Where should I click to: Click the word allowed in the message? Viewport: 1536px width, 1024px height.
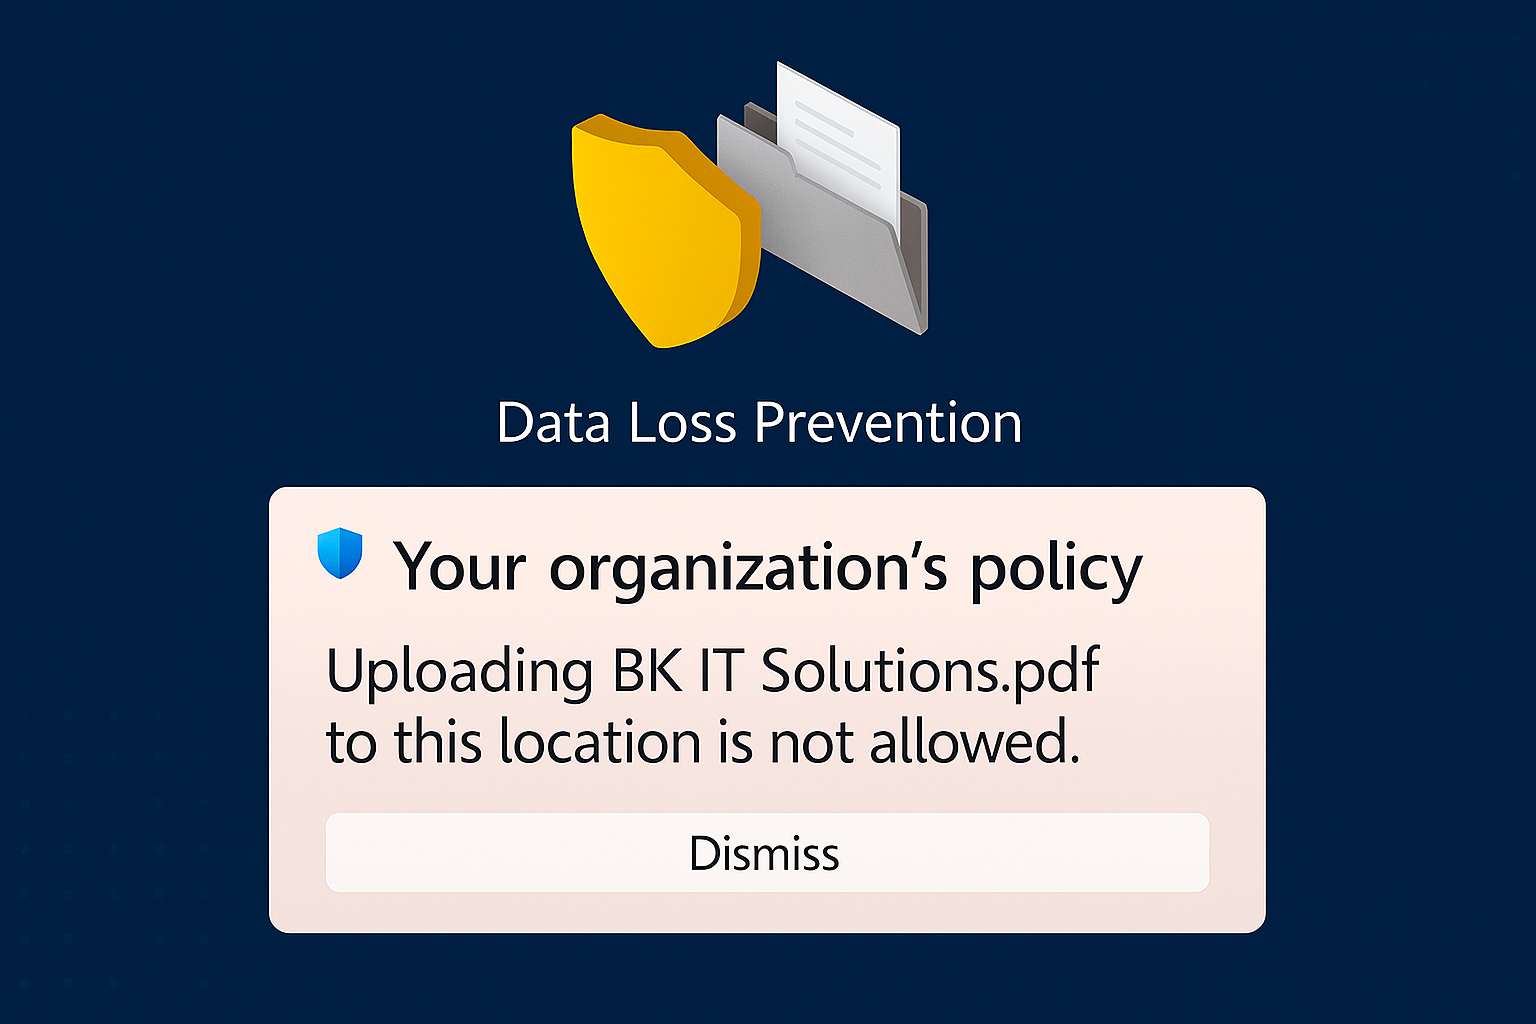click(x=975, y=743)
